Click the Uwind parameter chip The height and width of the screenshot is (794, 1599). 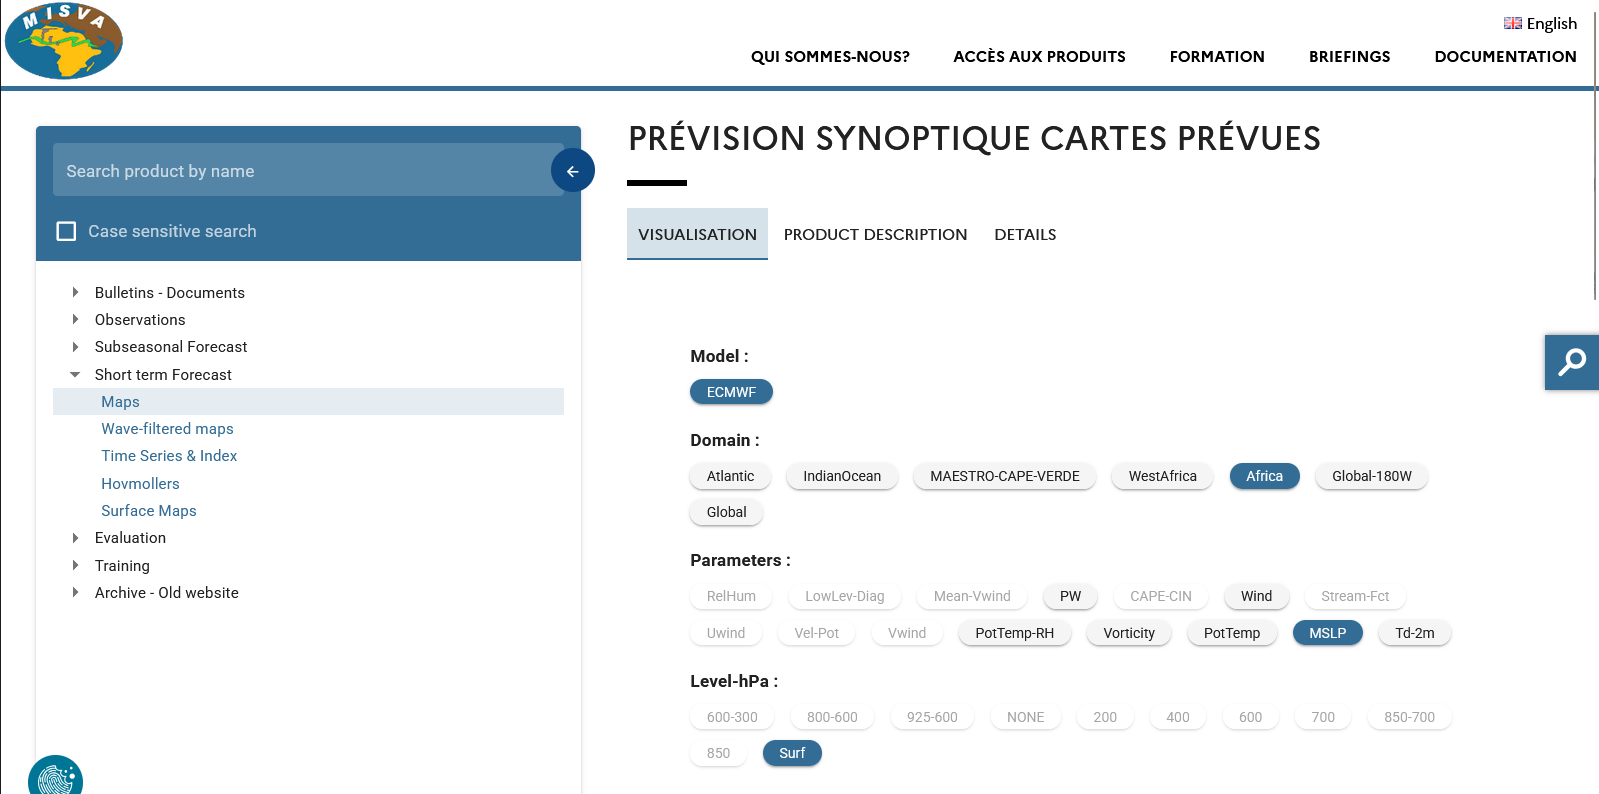tap(726, 633)
